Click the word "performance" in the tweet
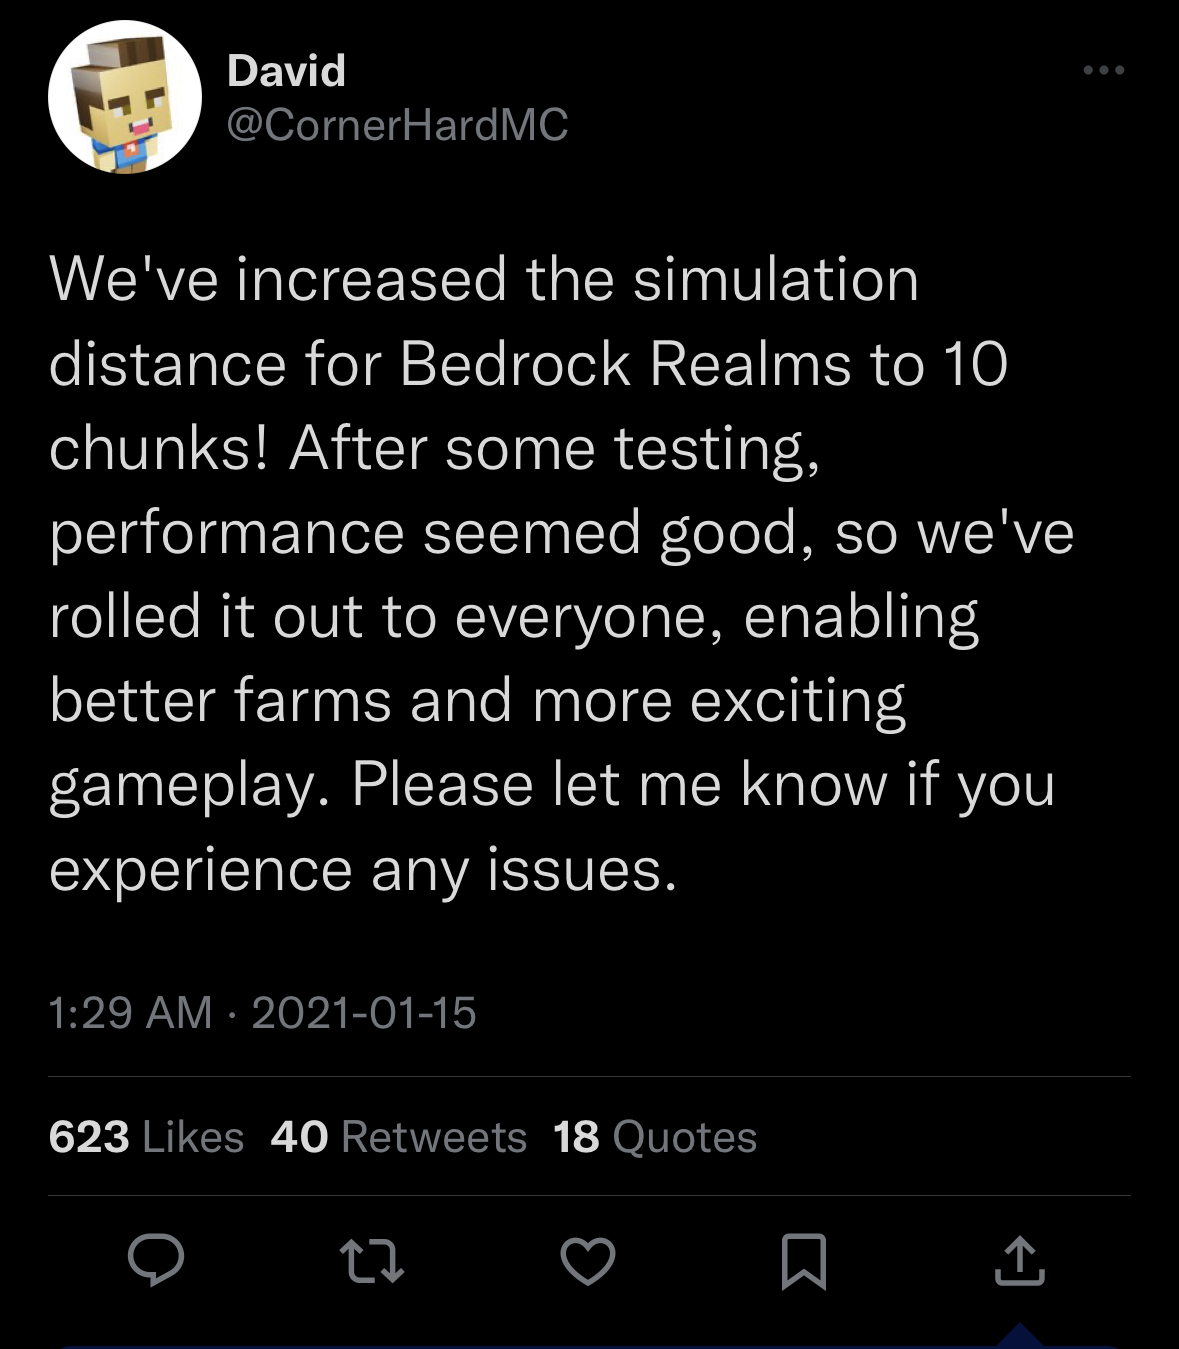The width and height of the screenshot is (1179, 1349). [x=227, y=533]
